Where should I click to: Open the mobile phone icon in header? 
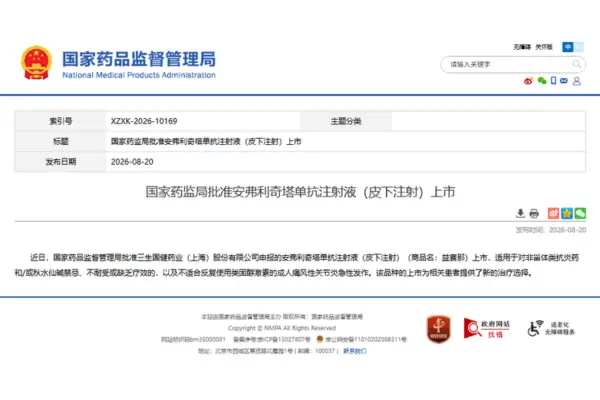click(x=553, y=80)
